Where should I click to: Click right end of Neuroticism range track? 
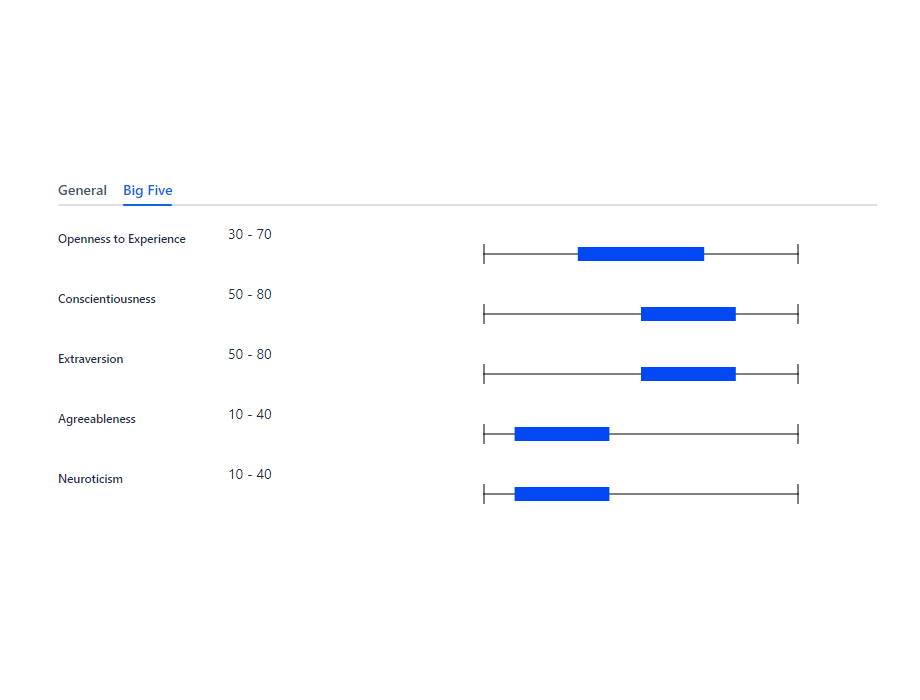tap(797, 494)
